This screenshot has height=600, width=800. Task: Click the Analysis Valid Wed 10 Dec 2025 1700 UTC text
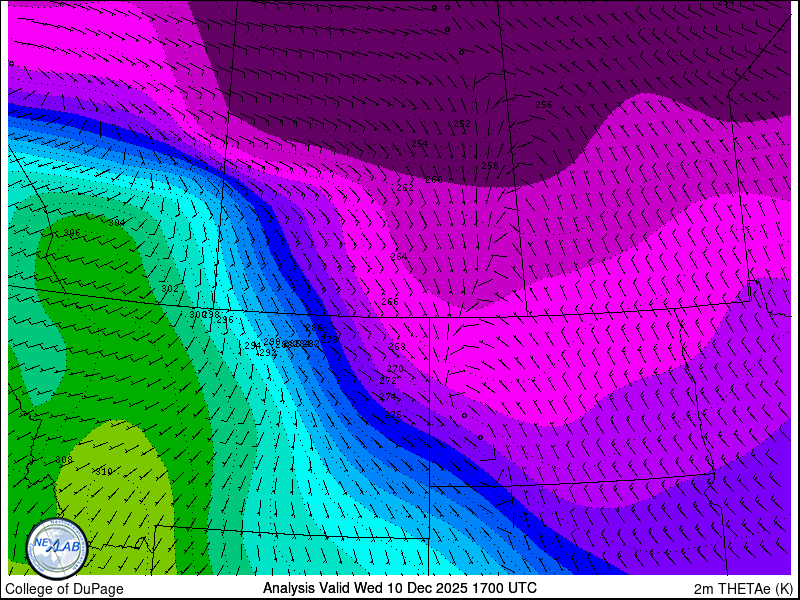click(x=399, y=588)
